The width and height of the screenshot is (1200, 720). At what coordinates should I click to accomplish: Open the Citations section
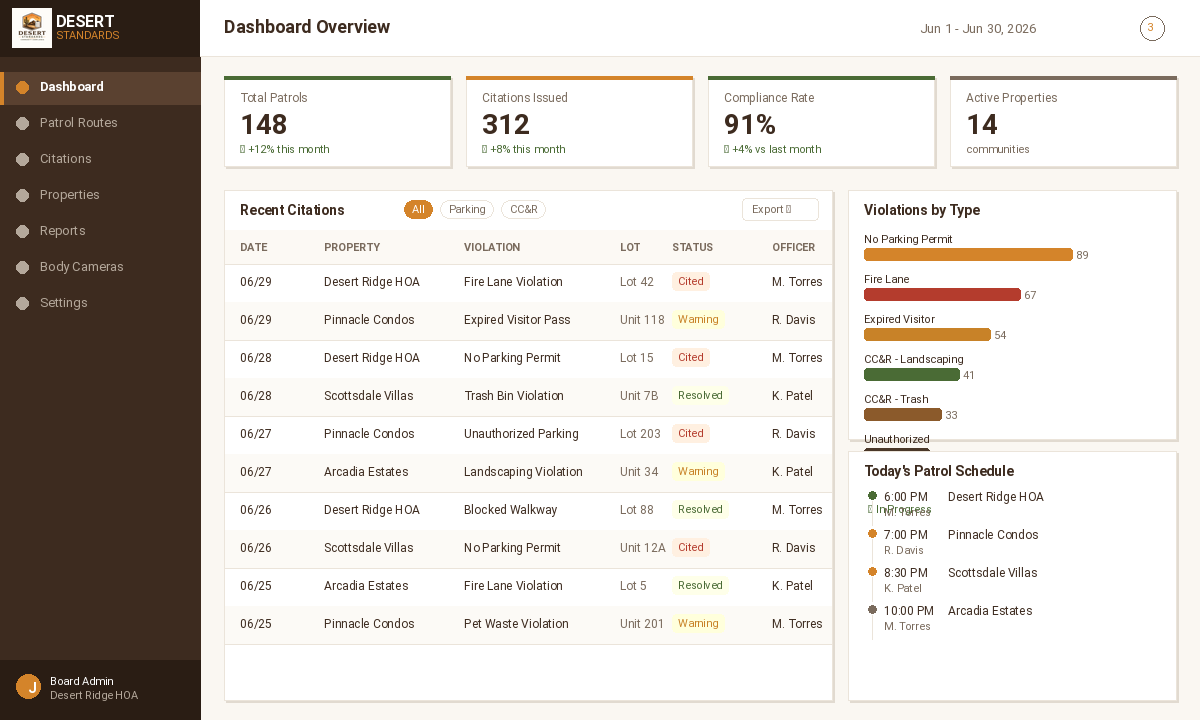[100, 159]
